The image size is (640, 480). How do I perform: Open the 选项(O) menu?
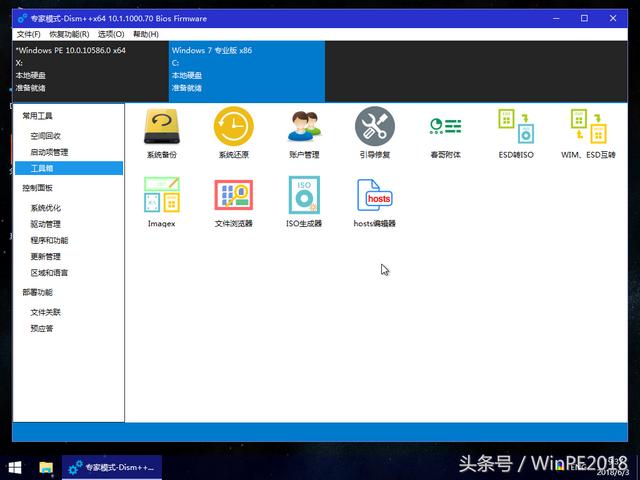tap(111, 34)
